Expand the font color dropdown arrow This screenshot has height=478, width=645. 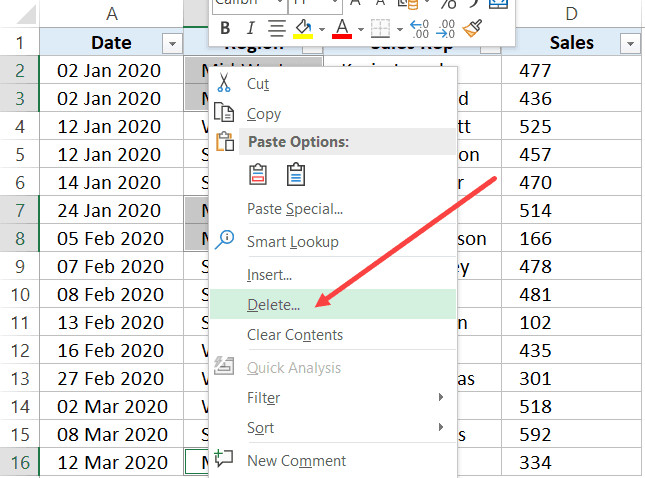click(360, 28)
